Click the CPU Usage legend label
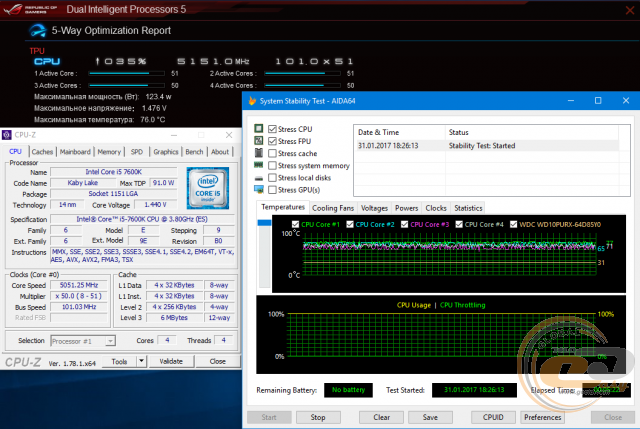The width and height of the screenshot is (640, 429). pos(413,305)
